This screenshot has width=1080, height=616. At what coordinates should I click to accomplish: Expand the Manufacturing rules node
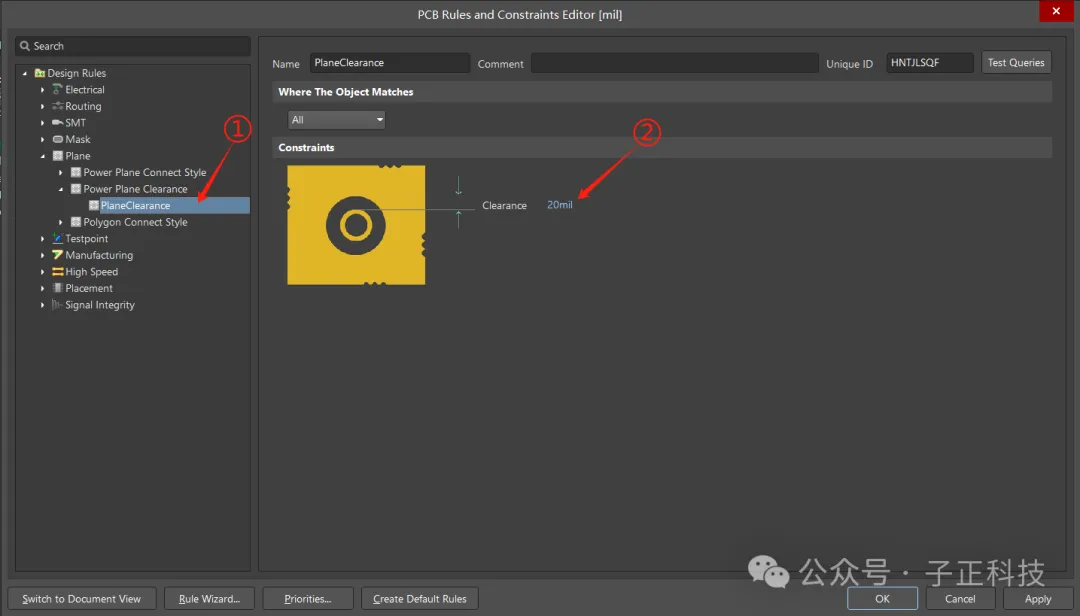click(x=43, y=255)
